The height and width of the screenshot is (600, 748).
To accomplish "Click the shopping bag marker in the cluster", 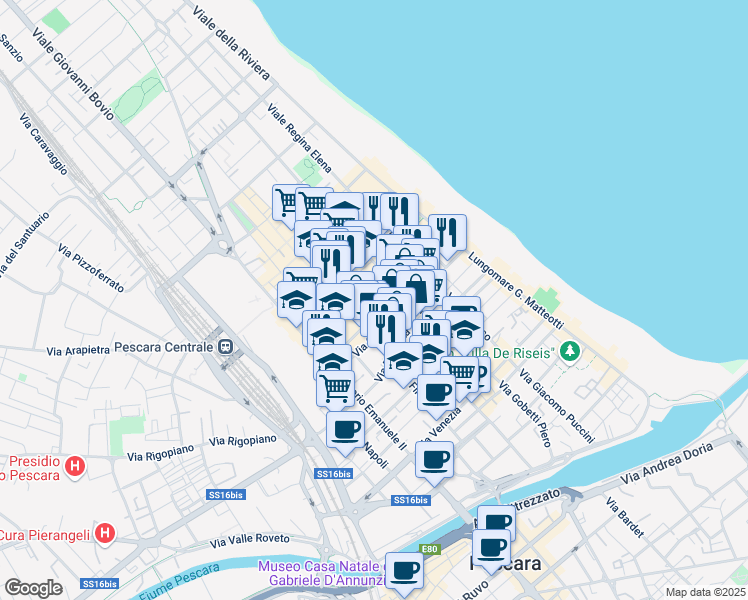I will (416, 290).
